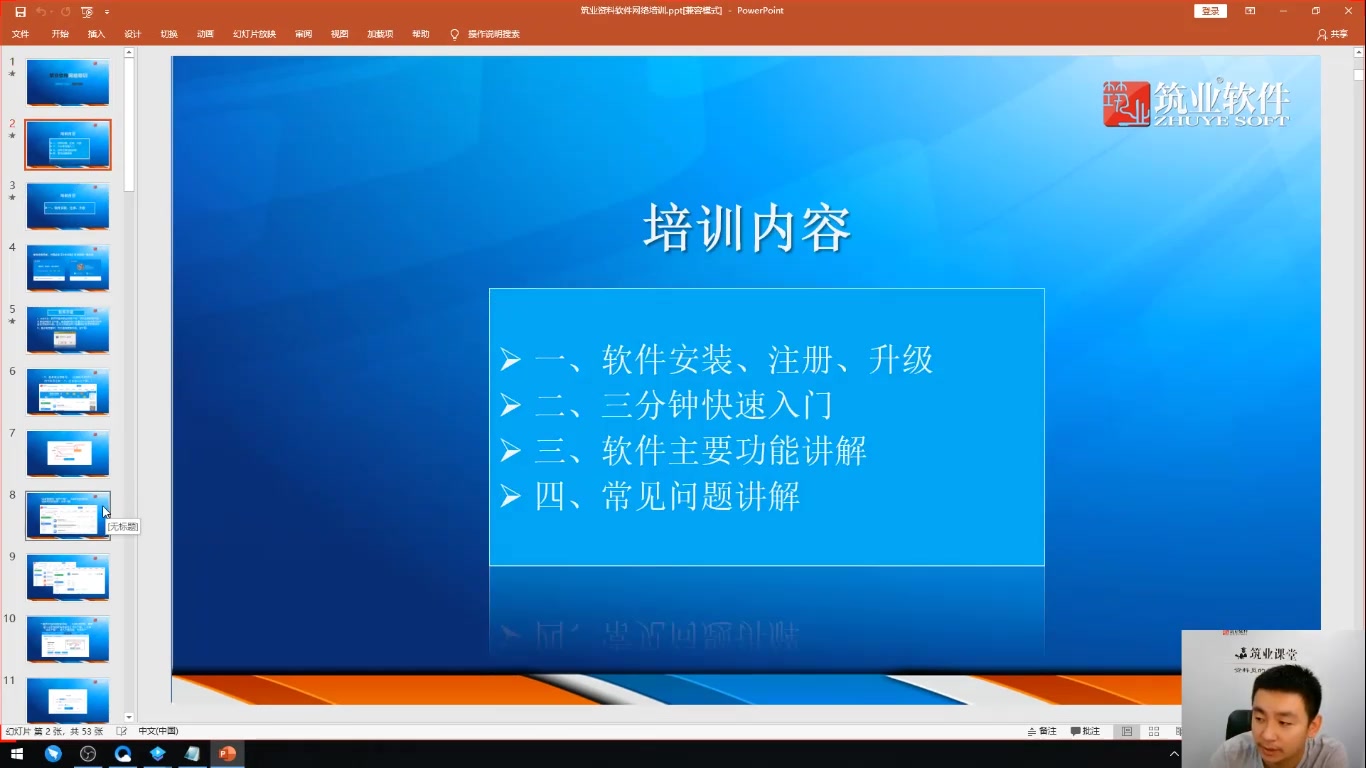Select slide 2 thumbnail 培训内容

[68, 145]
